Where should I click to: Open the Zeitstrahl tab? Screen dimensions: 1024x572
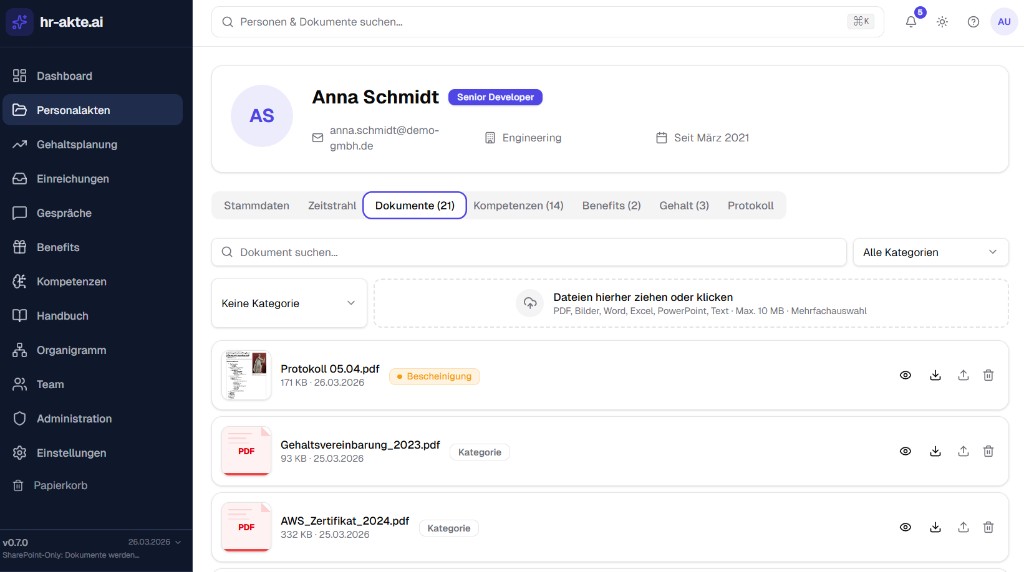(x=332, y=205)
